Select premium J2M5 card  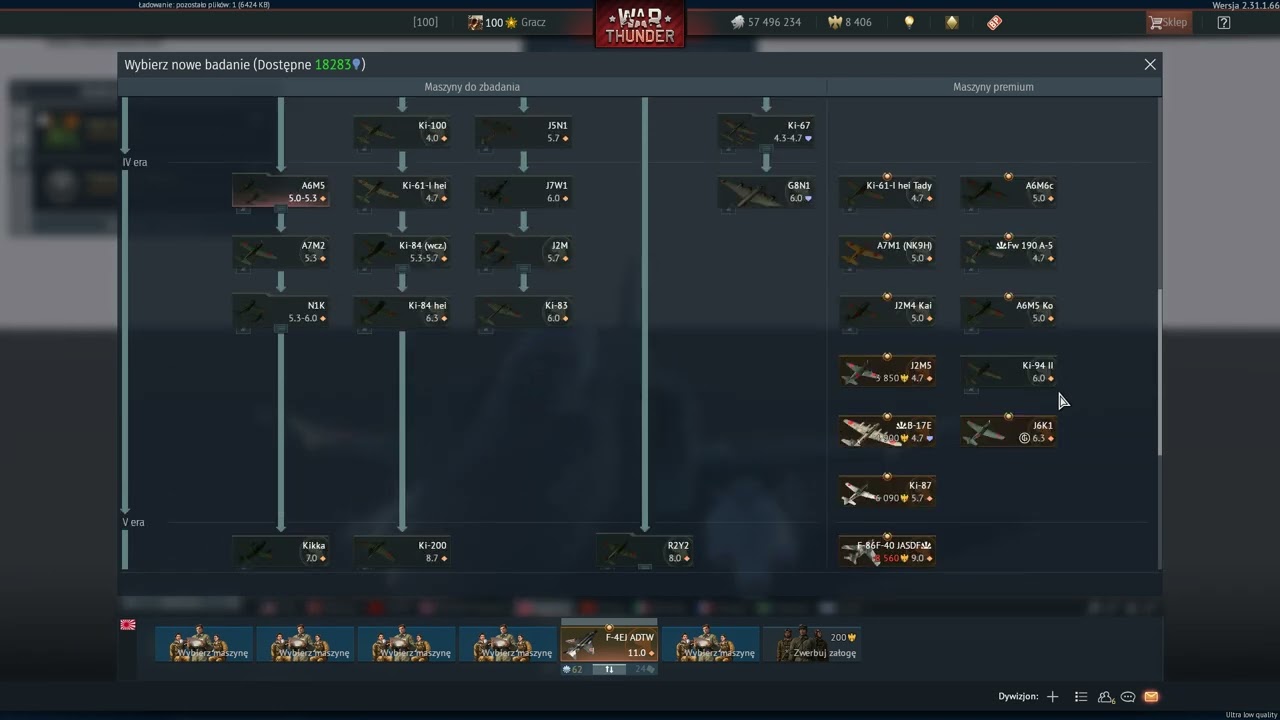887,372
